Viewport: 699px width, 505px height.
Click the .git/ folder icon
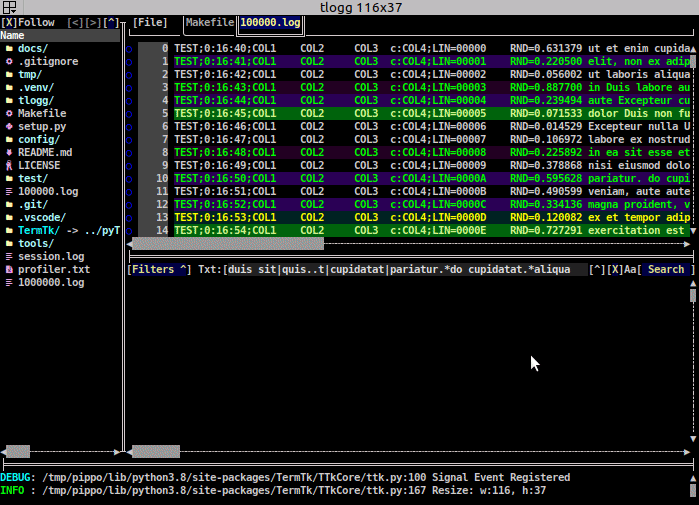[x=9, y=205]
